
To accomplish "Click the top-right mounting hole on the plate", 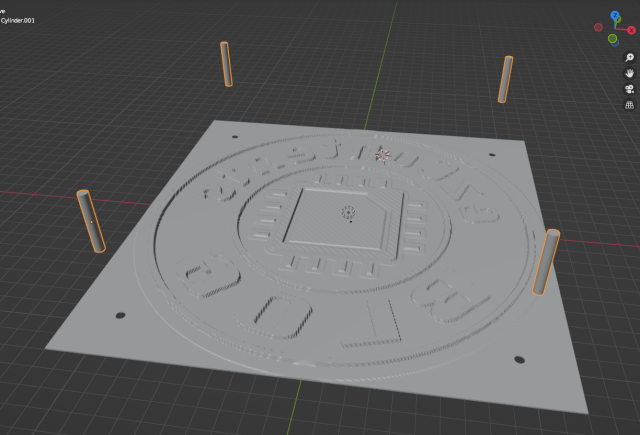I will 492,155.
